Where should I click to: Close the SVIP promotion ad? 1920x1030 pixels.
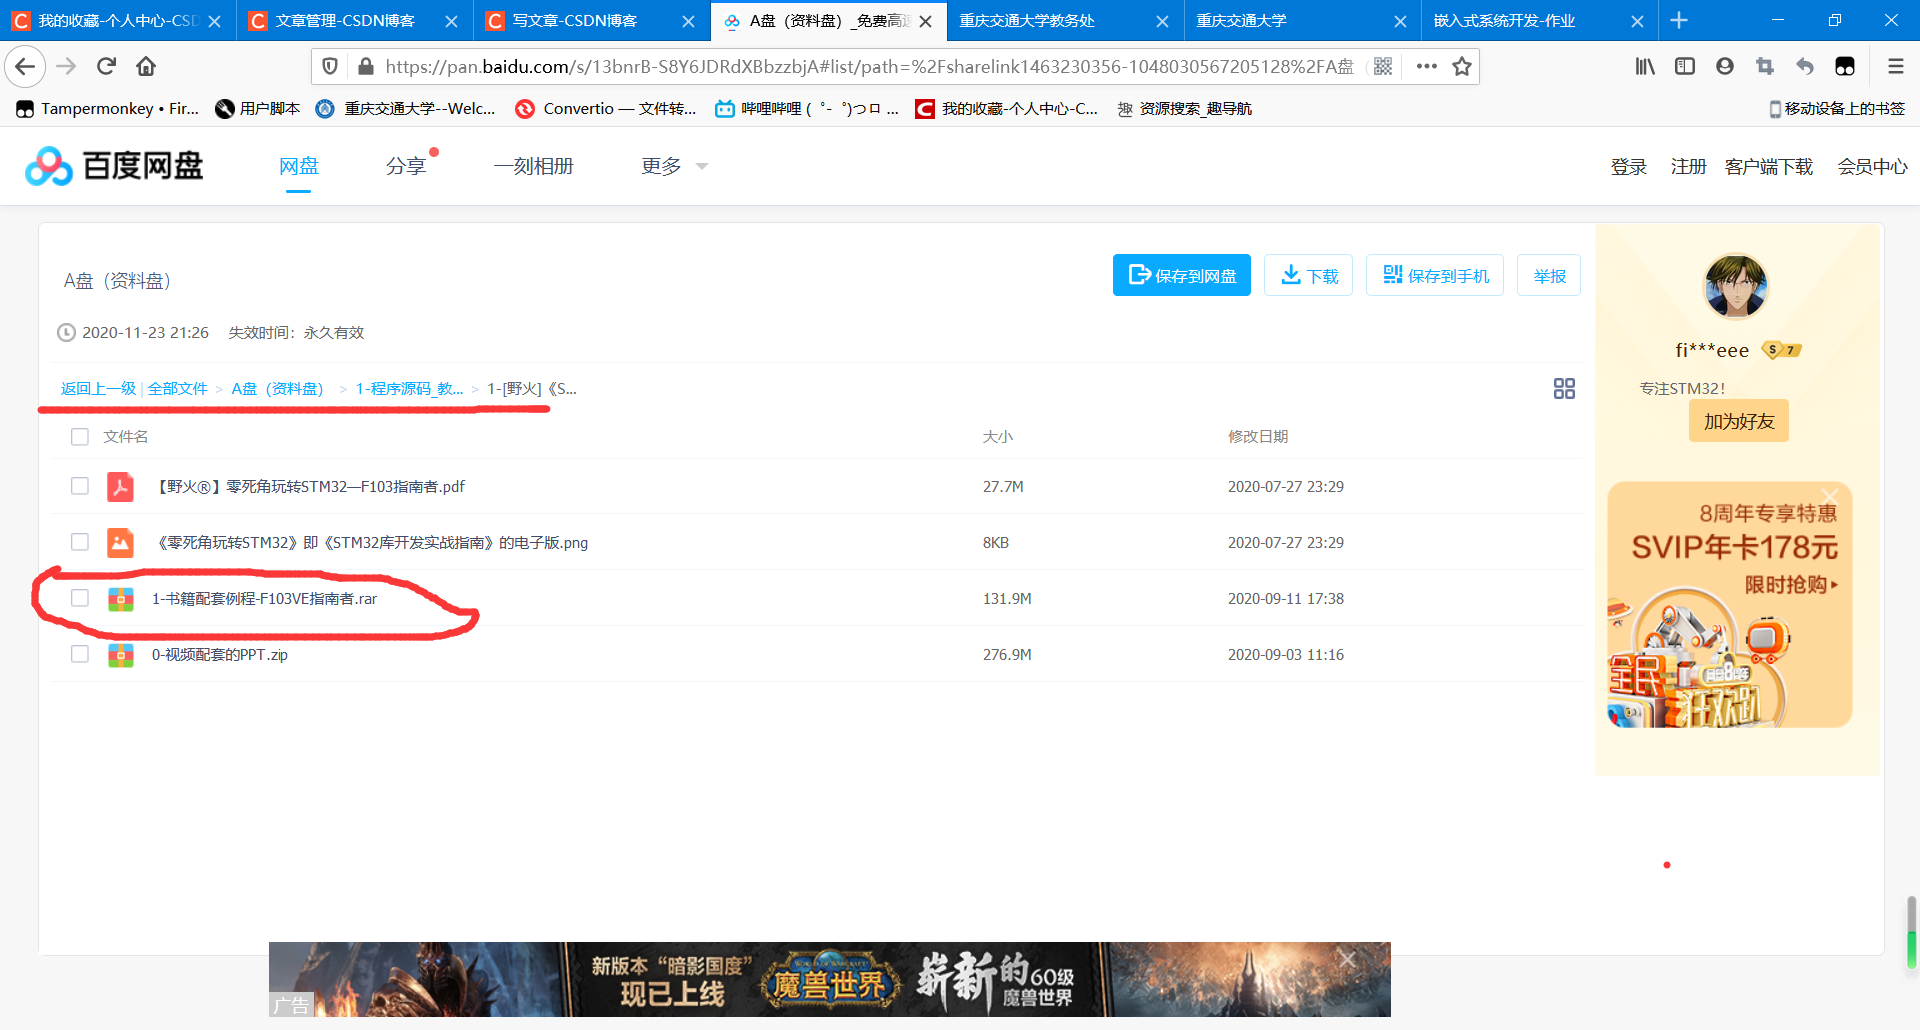click(x=1830, y=496)
